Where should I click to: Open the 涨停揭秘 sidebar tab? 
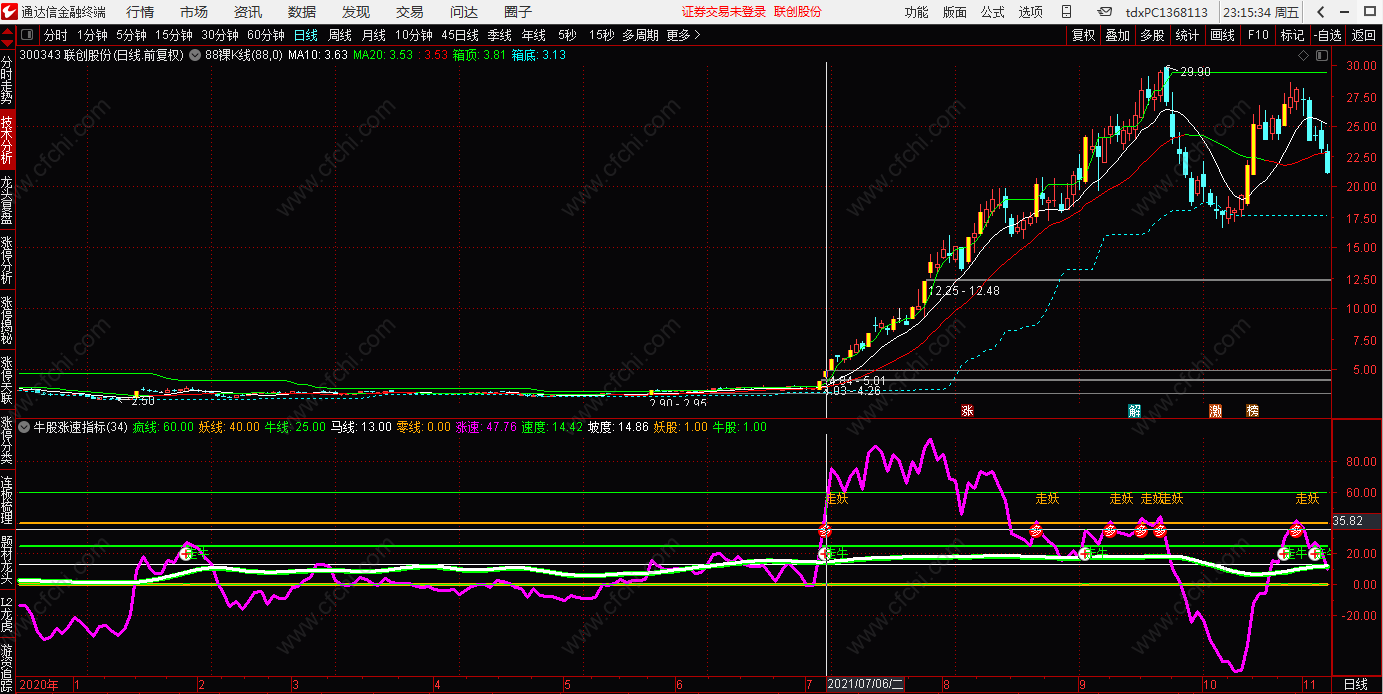pos(7,319)
